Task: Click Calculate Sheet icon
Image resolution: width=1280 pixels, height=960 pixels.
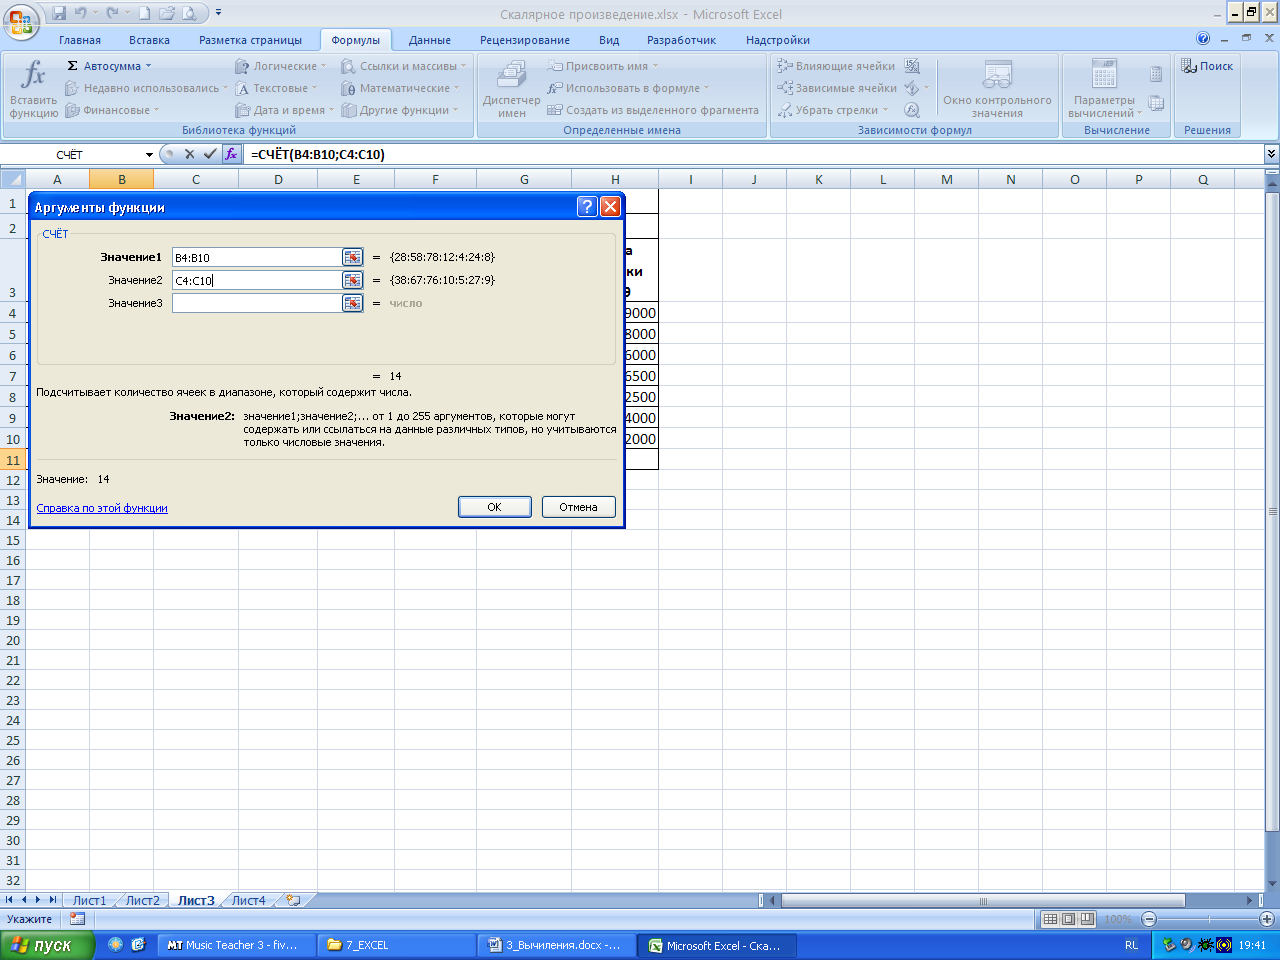Action: pyautogui.click(x=1156, y=103)
